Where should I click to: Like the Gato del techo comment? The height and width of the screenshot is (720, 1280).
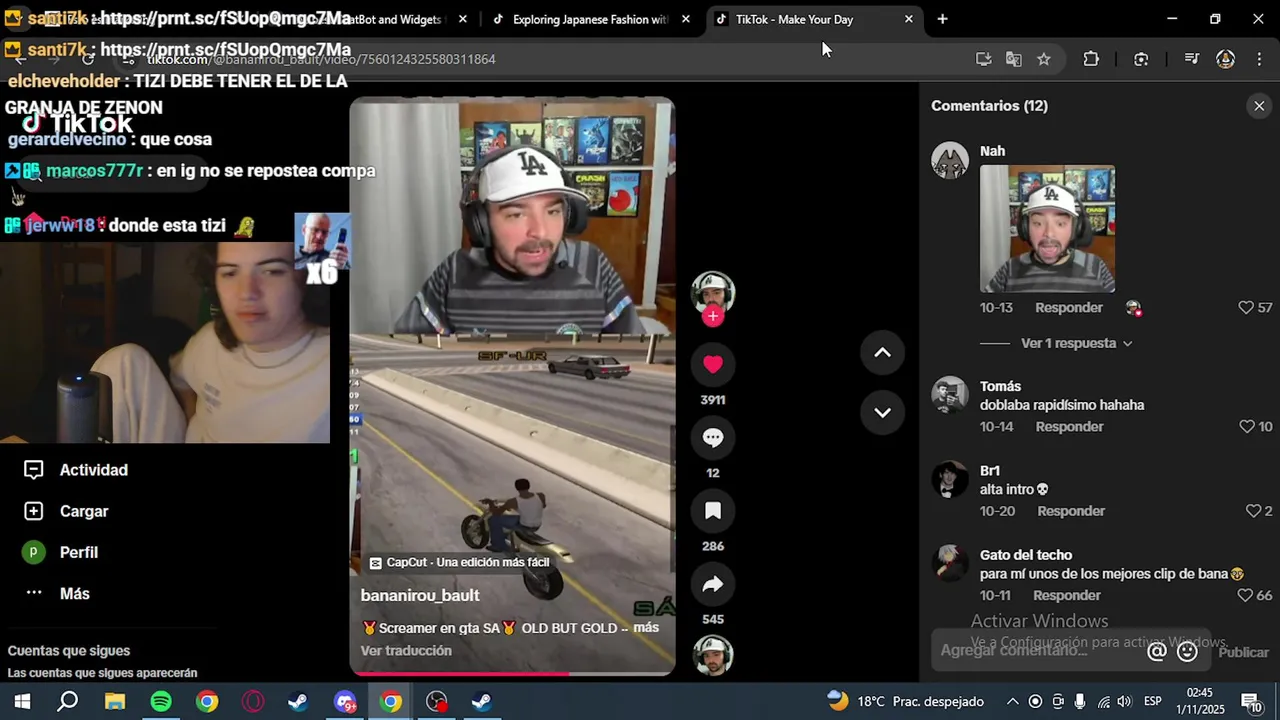(x=1245, y=595)
